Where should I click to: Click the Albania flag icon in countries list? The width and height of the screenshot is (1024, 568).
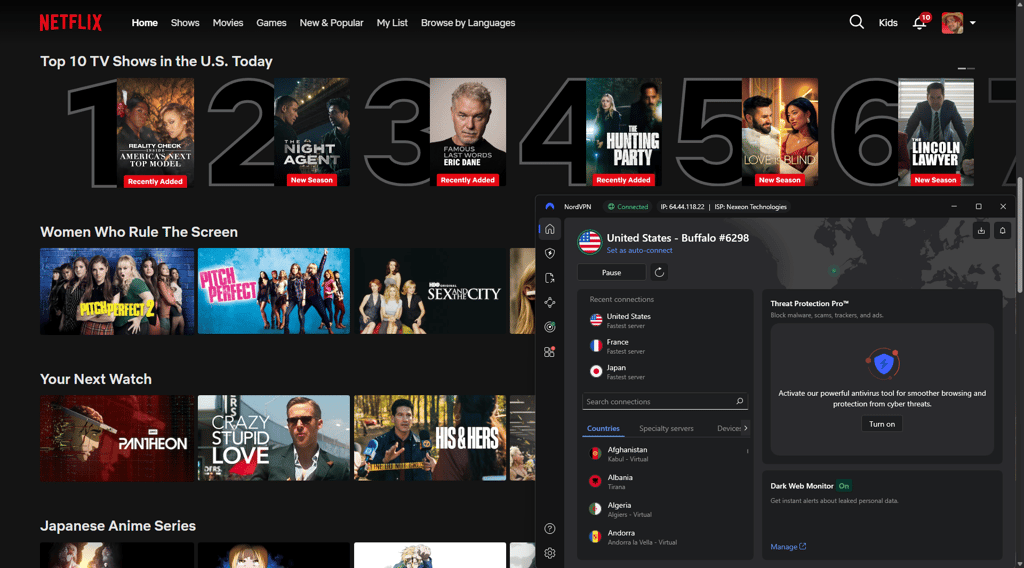(595, 481)
